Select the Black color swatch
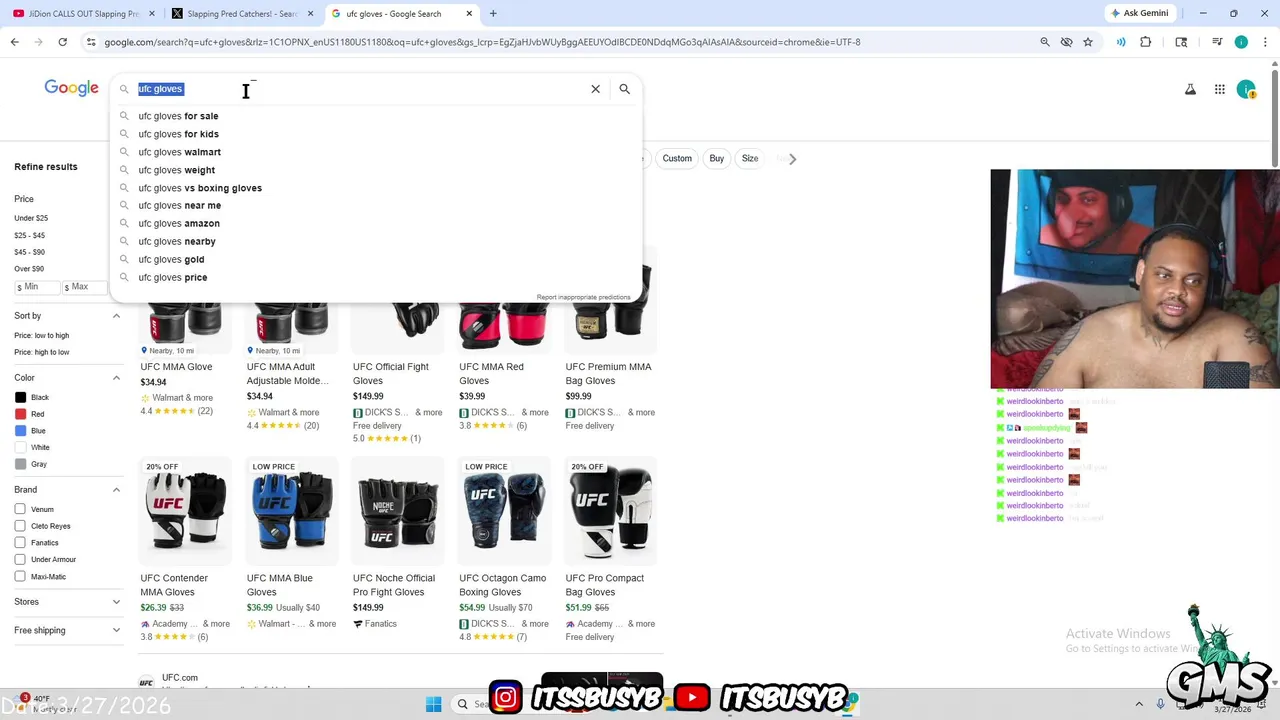Image resolution: width=1280 pixels, height=720 pixels. coord(21,397)
